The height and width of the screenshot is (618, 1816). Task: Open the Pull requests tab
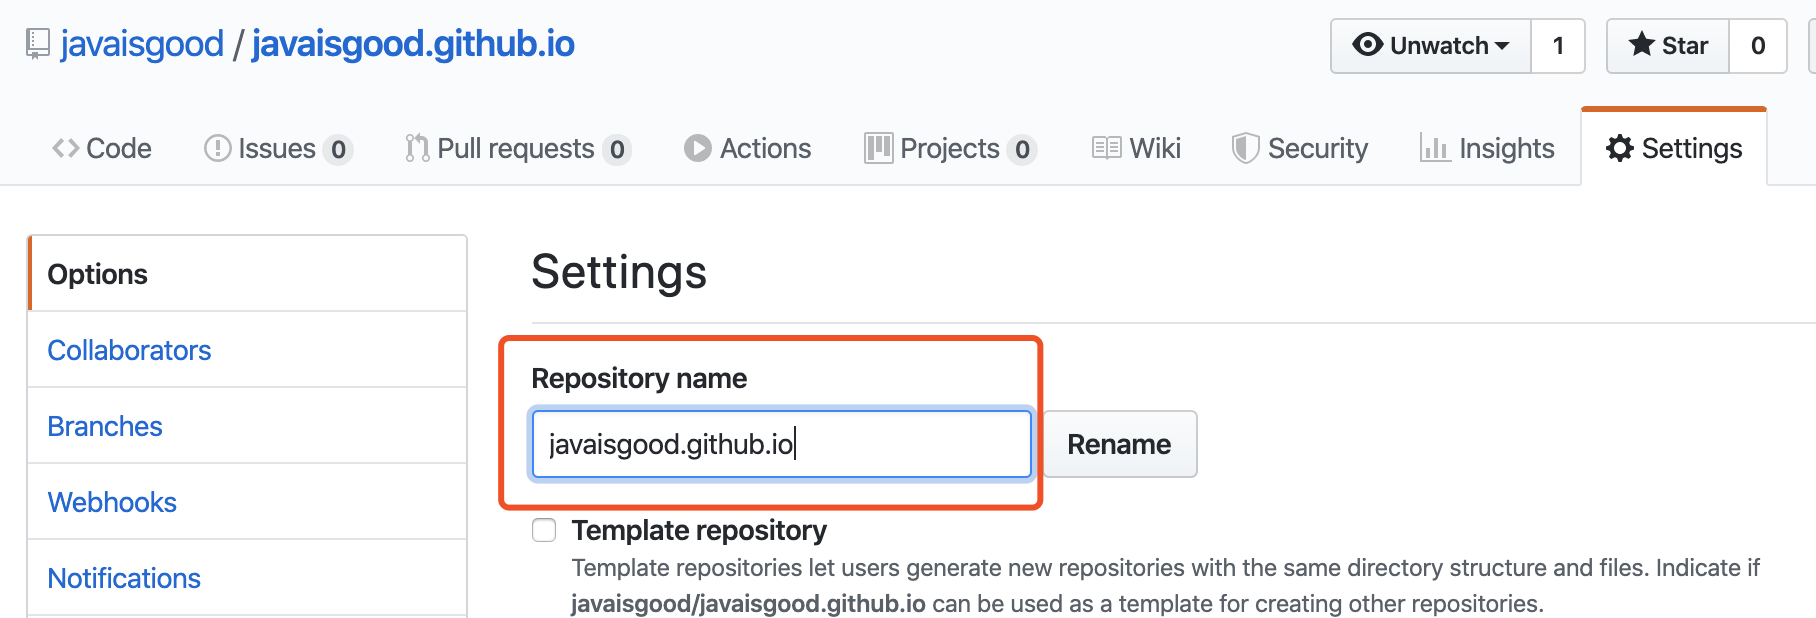click(x=517, y=148)
